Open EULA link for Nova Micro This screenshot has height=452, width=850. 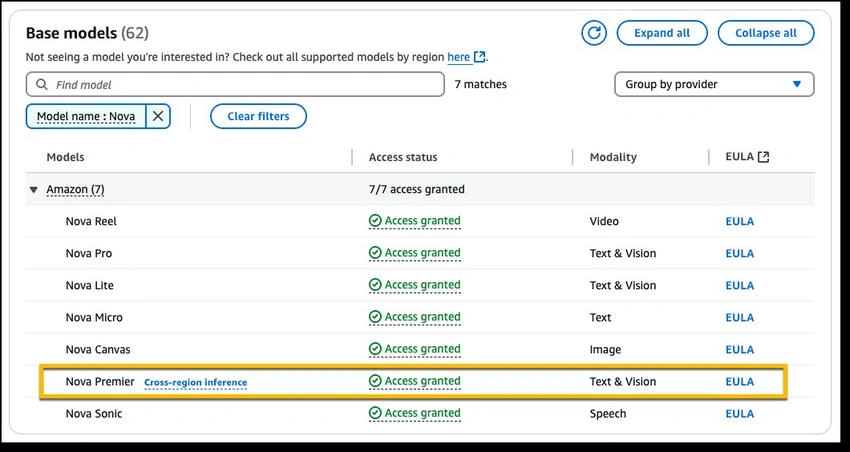pos(739,318)
